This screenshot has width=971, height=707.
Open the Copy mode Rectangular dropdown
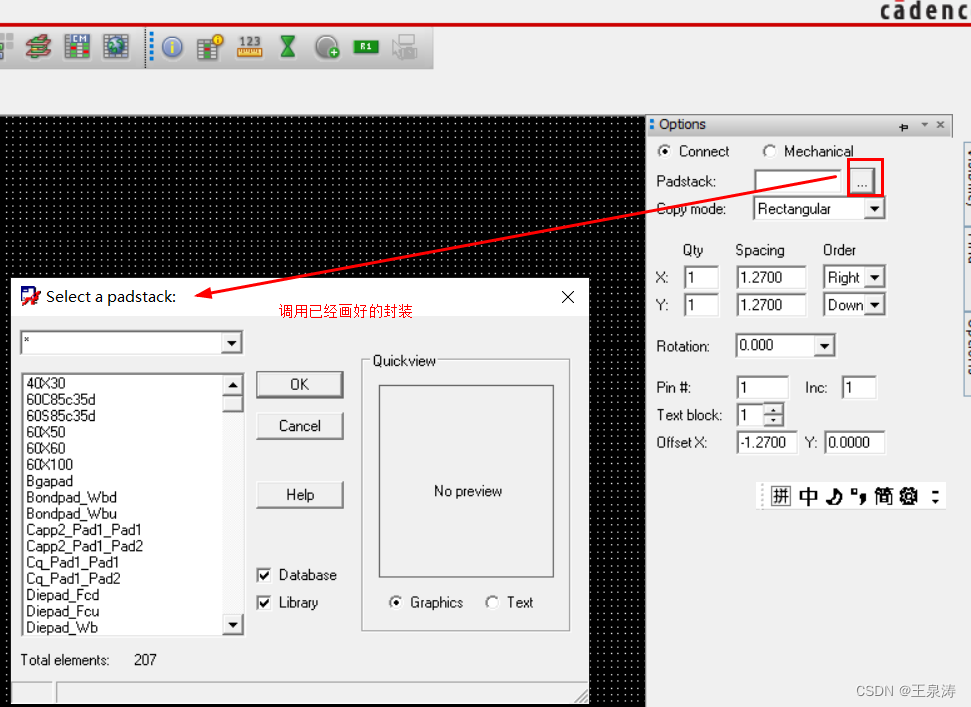(x=874, y=209)
